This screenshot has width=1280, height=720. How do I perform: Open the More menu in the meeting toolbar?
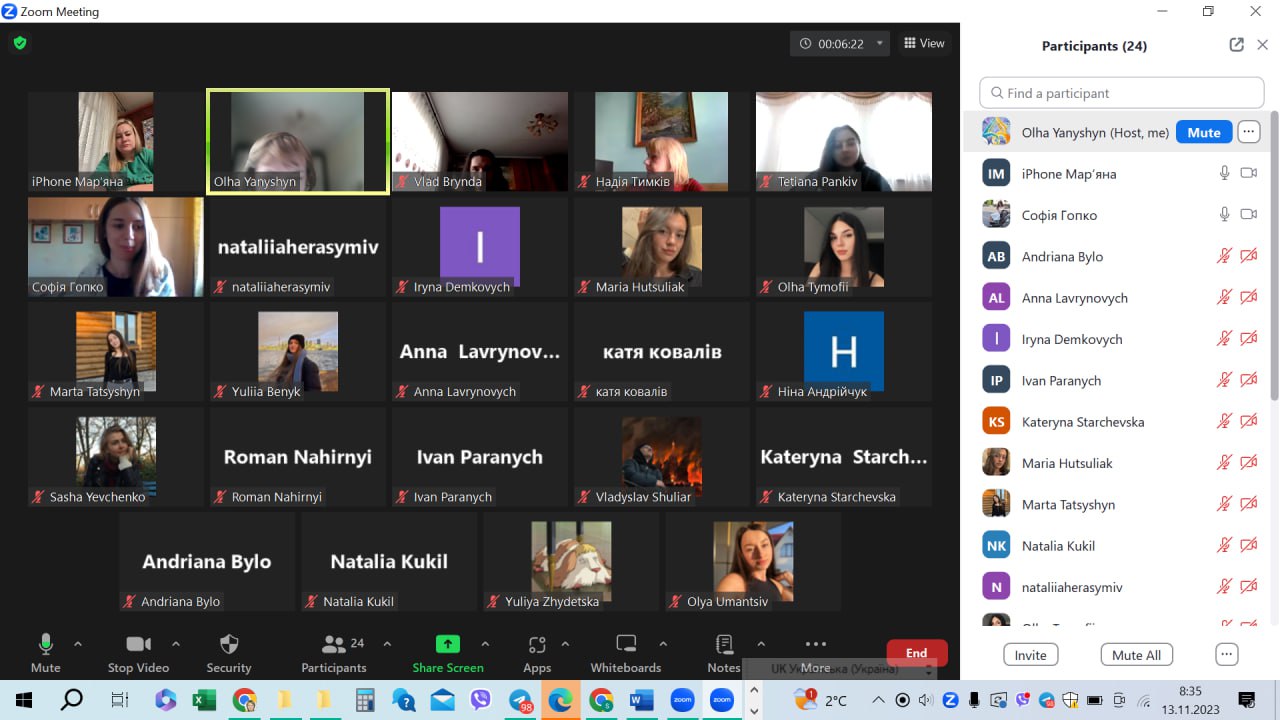(815, 644)
